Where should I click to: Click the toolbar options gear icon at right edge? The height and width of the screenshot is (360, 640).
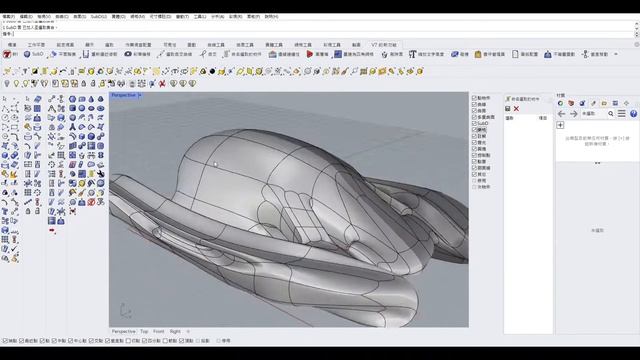coord(637,44)
